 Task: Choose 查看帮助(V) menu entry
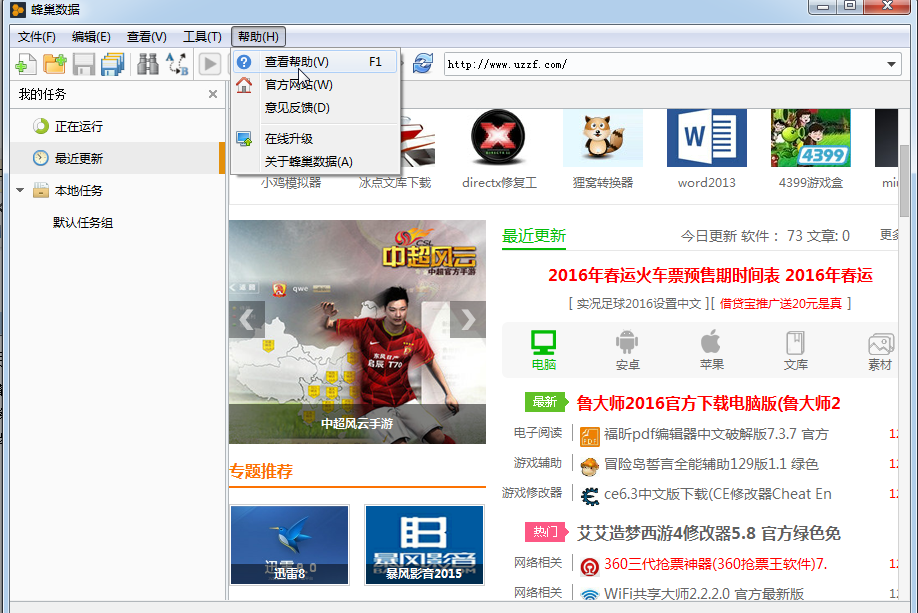coord(316,61)
